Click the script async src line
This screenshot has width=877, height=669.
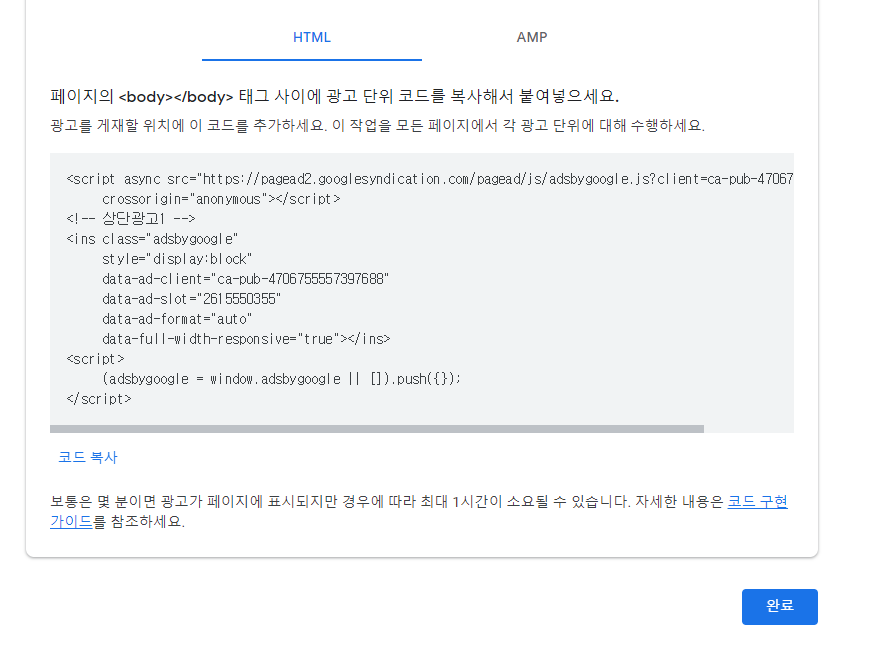pos(430,179)
